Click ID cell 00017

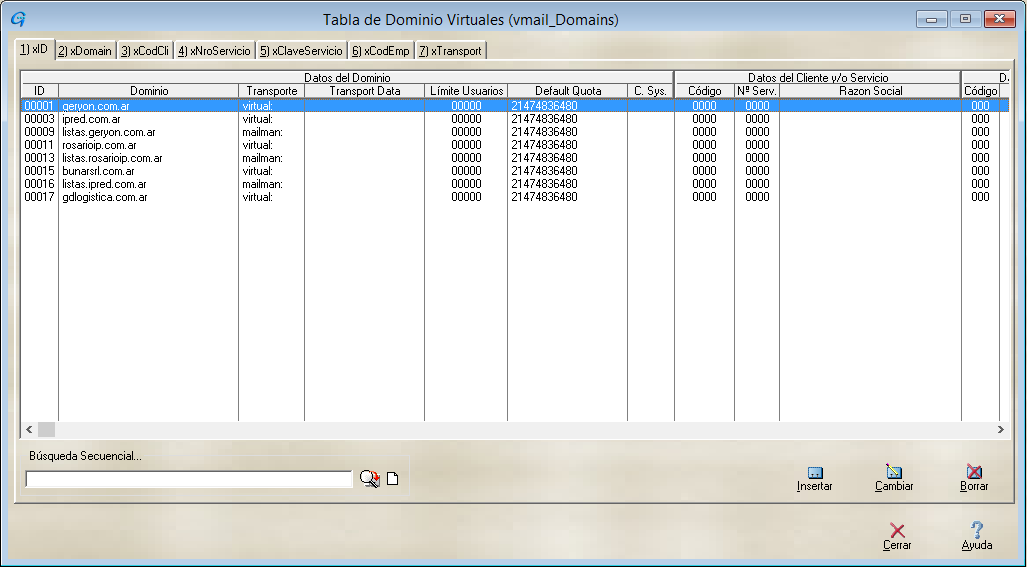point(39,197)
